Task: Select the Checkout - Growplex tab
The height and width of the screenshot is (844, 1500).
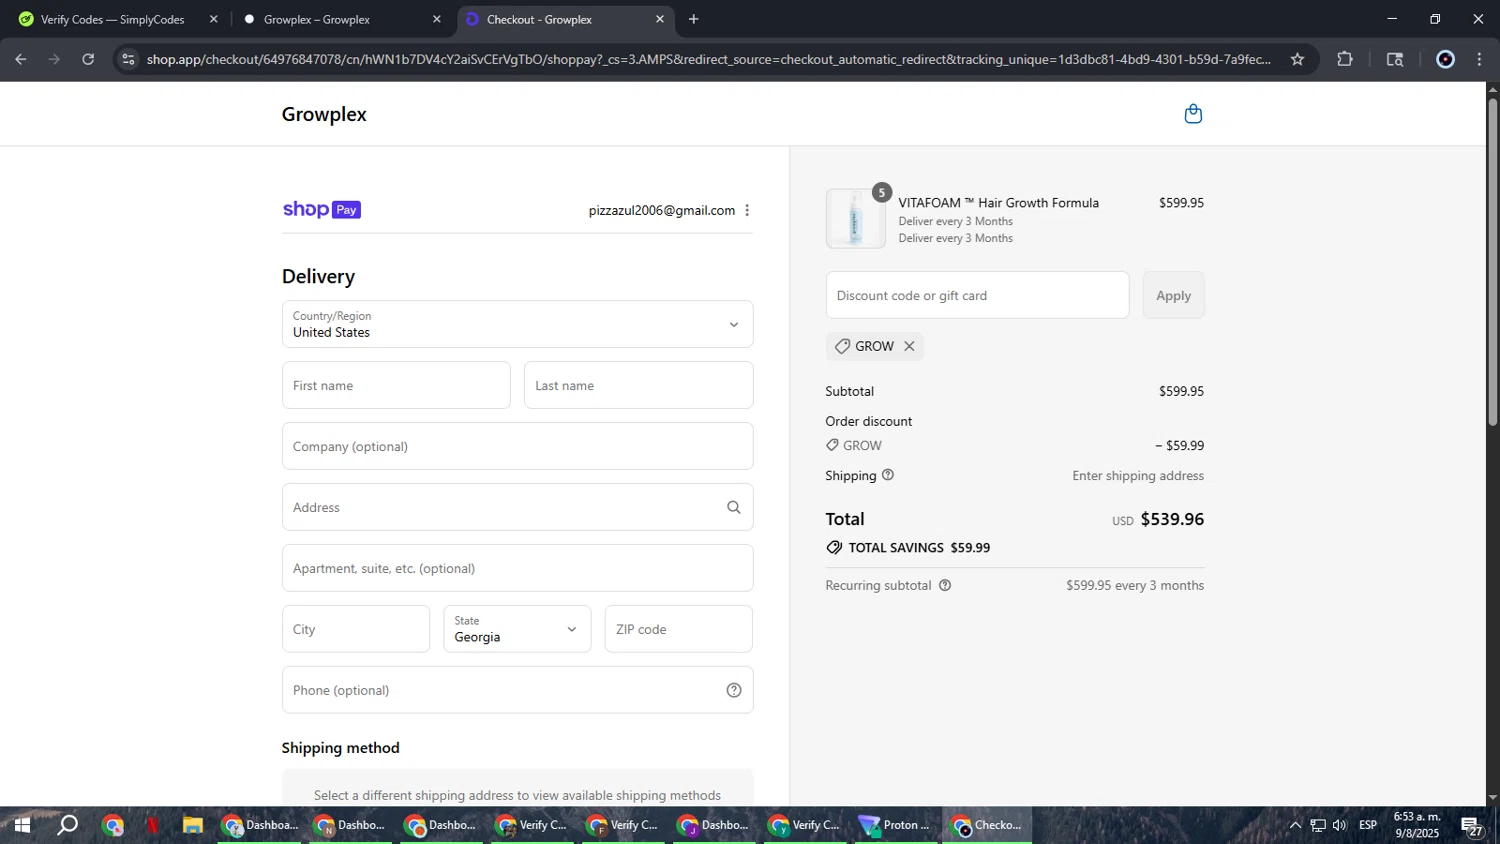Action: point(565,19)
